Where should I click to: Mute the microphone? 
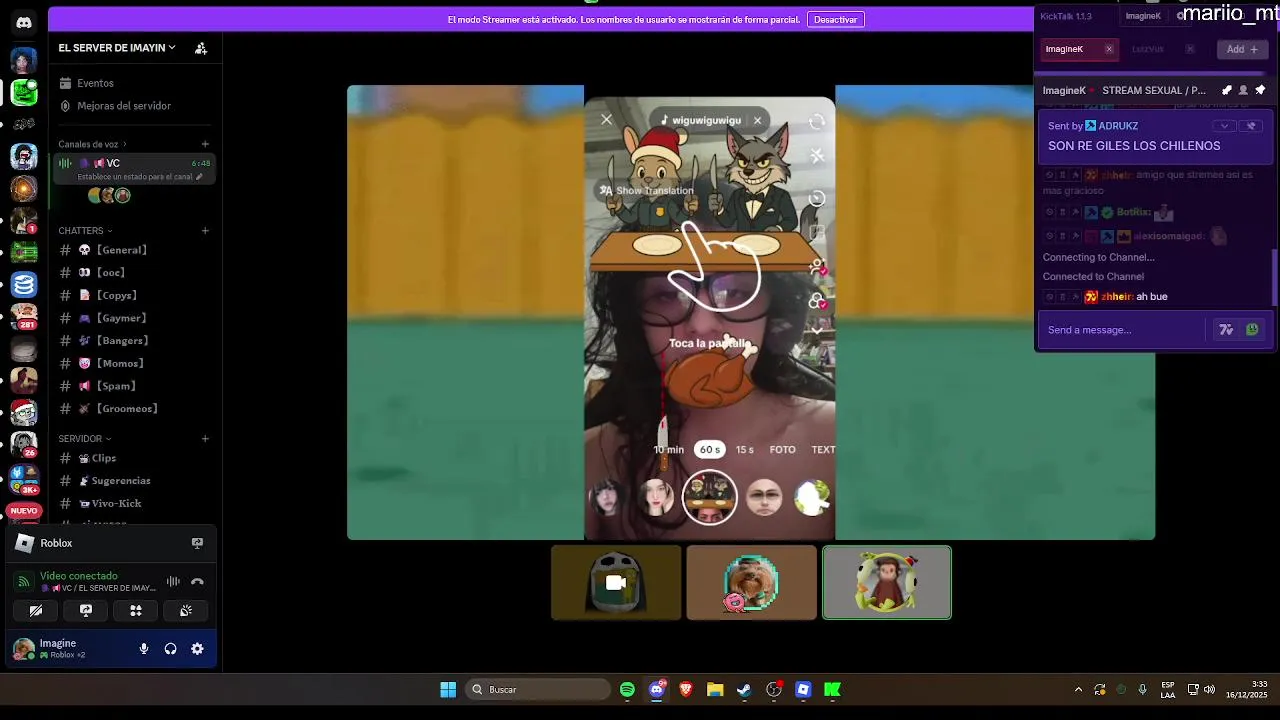point(144,649)
